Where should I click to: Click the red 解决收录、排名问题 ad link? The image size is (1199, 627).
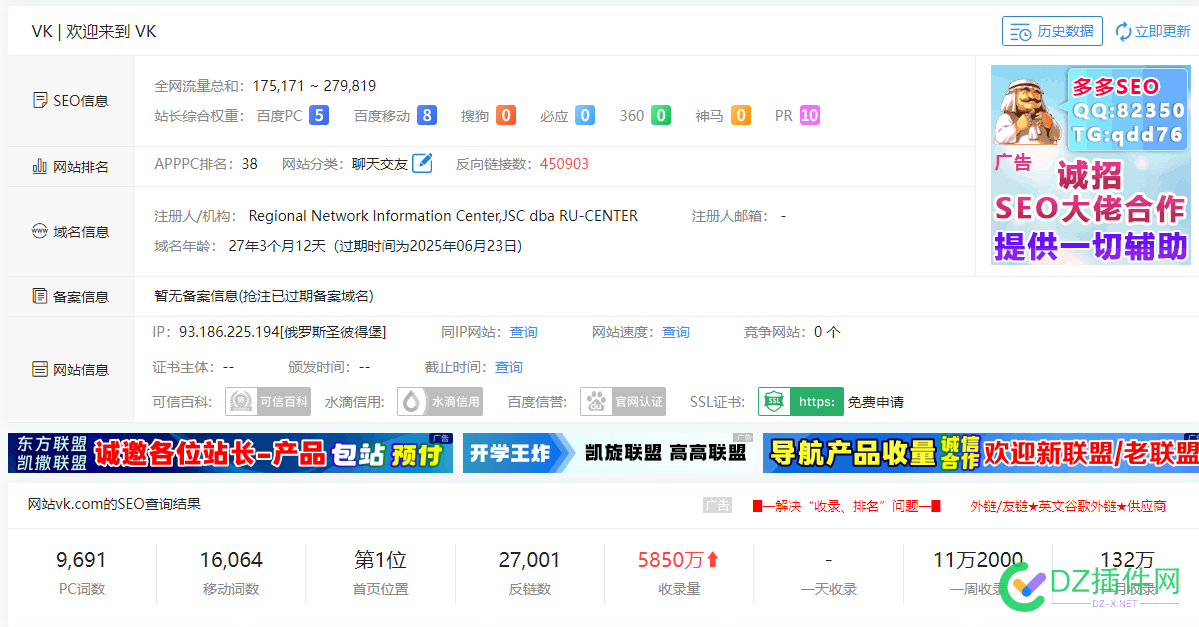click(846, 506)
